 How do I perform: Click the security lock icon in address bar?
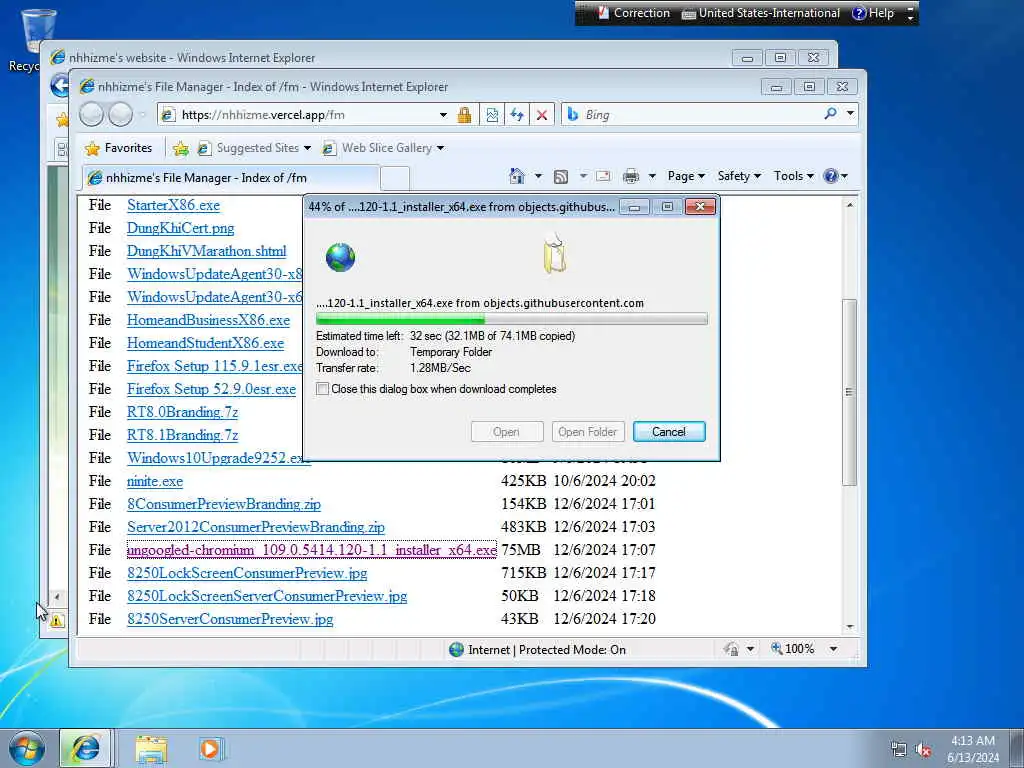tap(464, 115)
